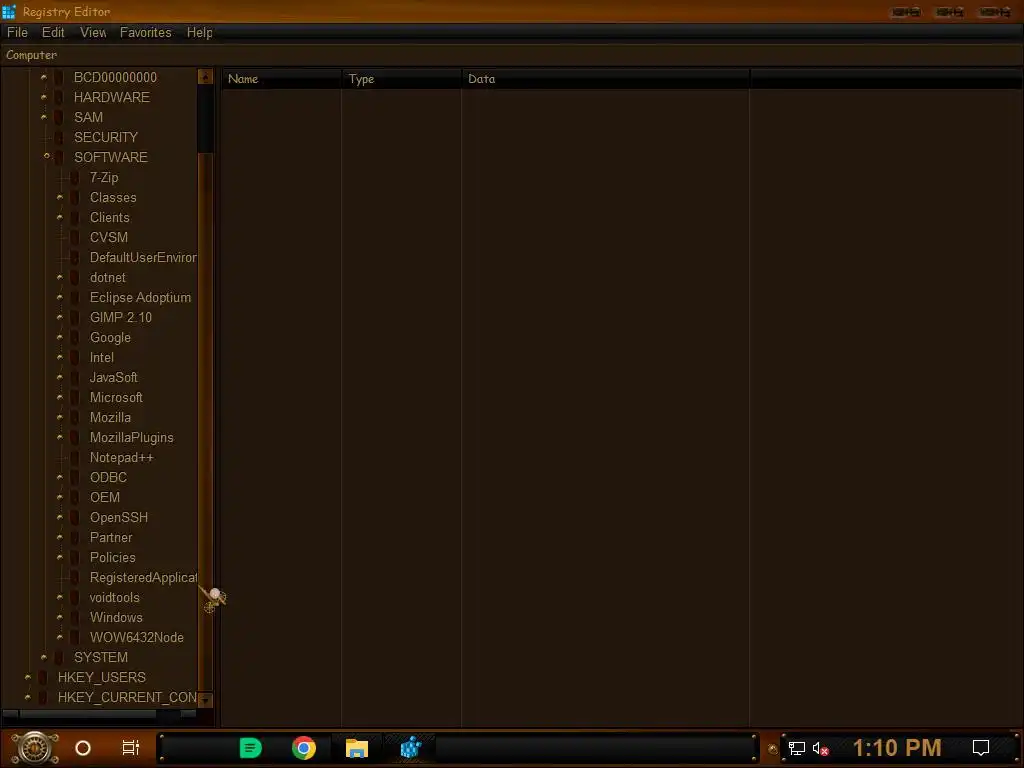The height and width of the screenshot is (768, 1024).
Task: Collapse the SOFTWARE key
Action: [x=46, y=156]
